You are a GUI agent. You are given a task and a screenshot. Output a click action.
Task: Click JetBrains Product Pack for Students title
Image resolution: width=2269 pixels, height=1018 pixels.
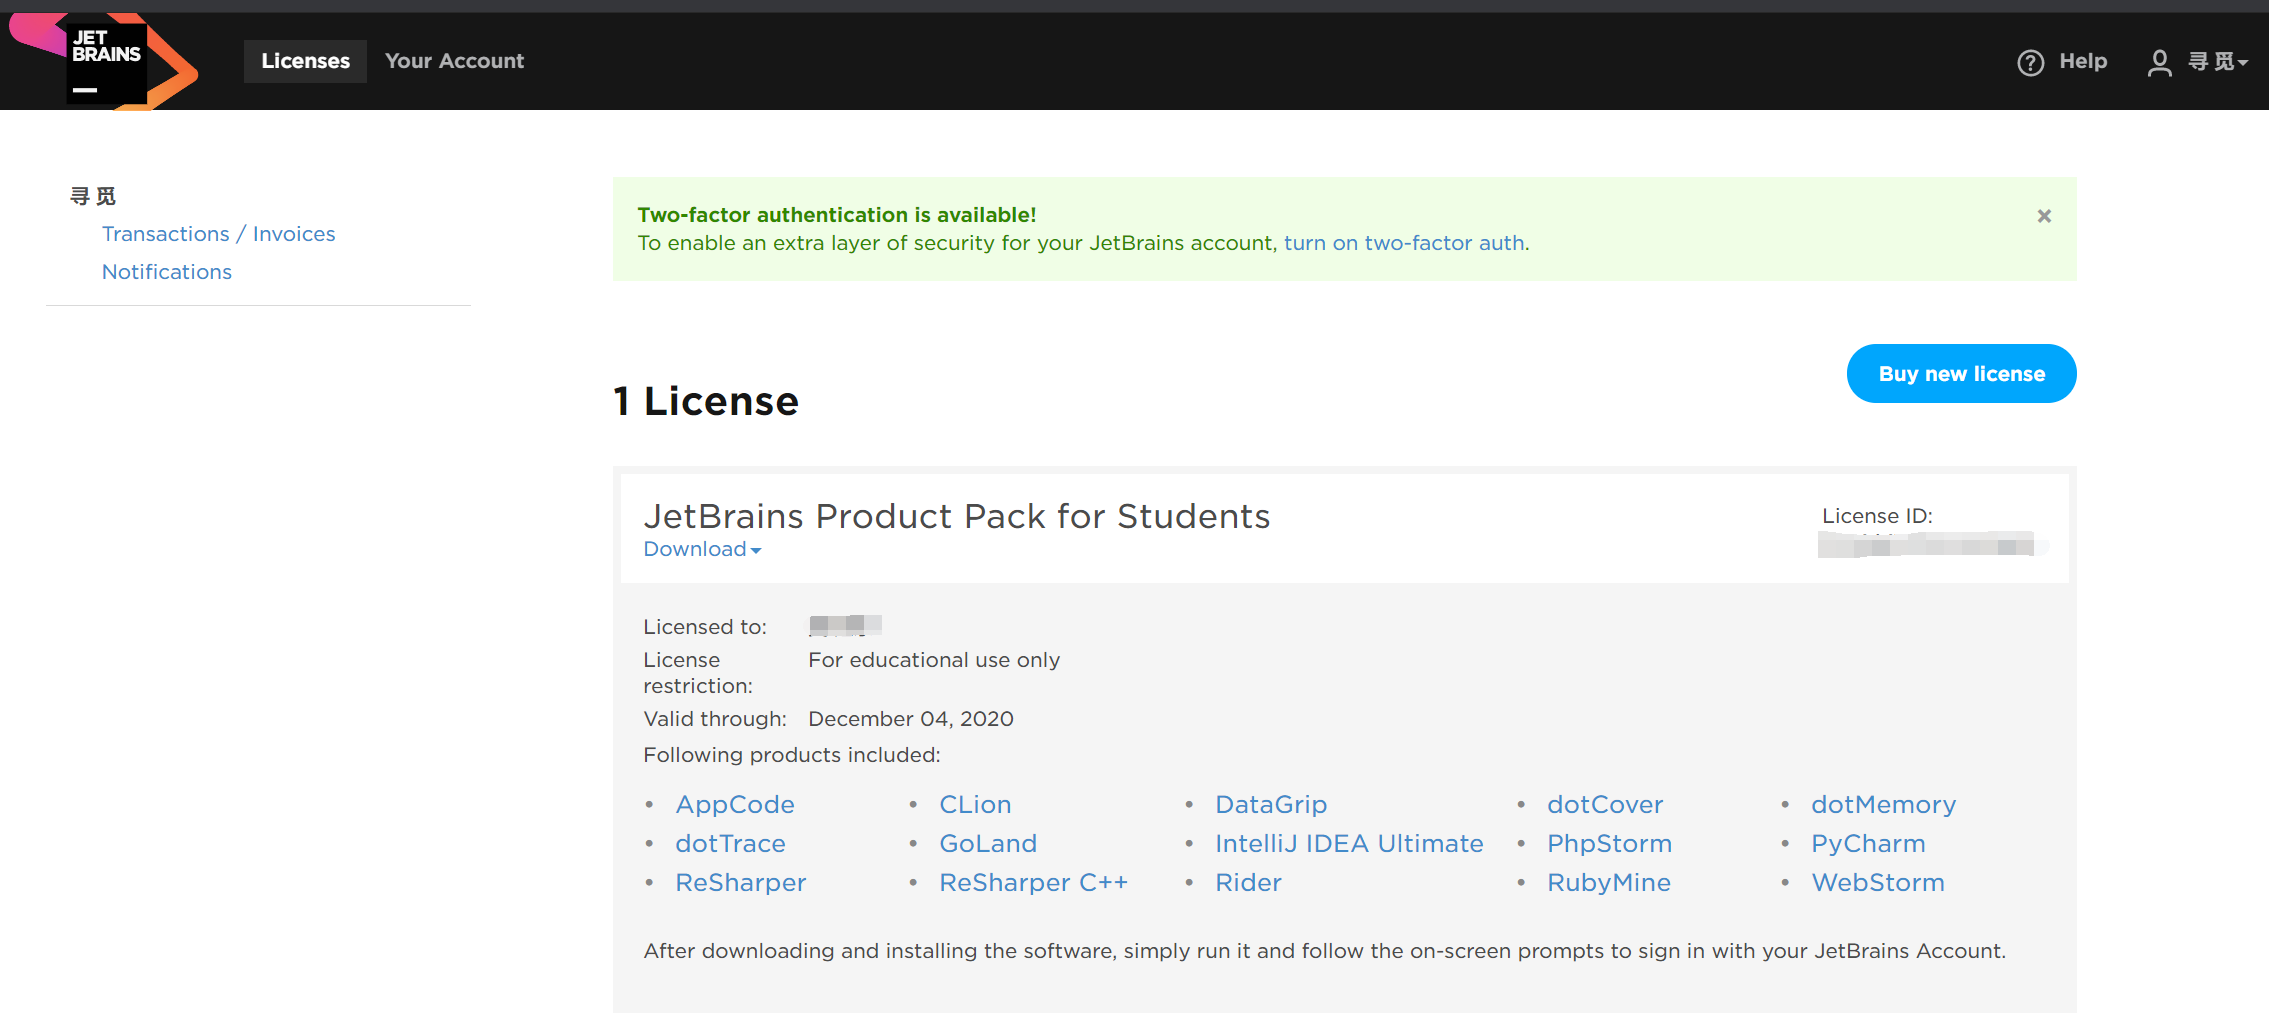(x=957, y=516)
